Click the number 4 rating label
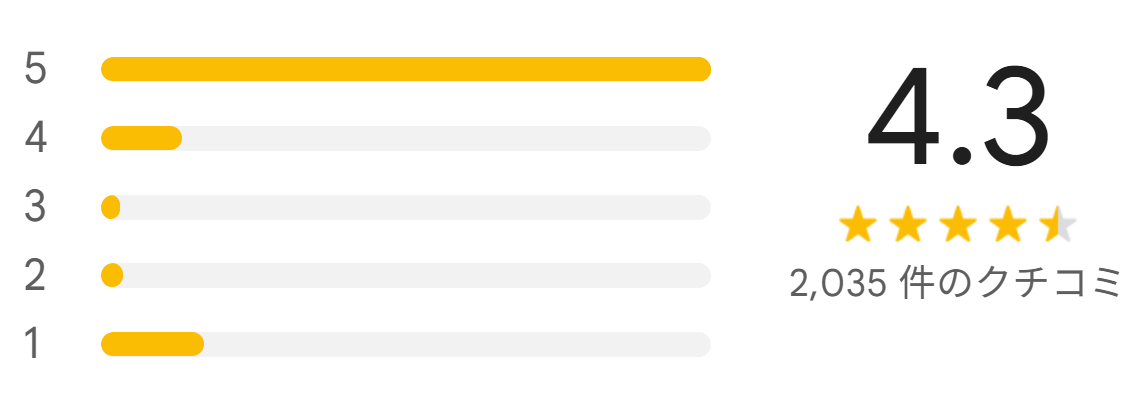1142x401 pixels. coord(36,138)
